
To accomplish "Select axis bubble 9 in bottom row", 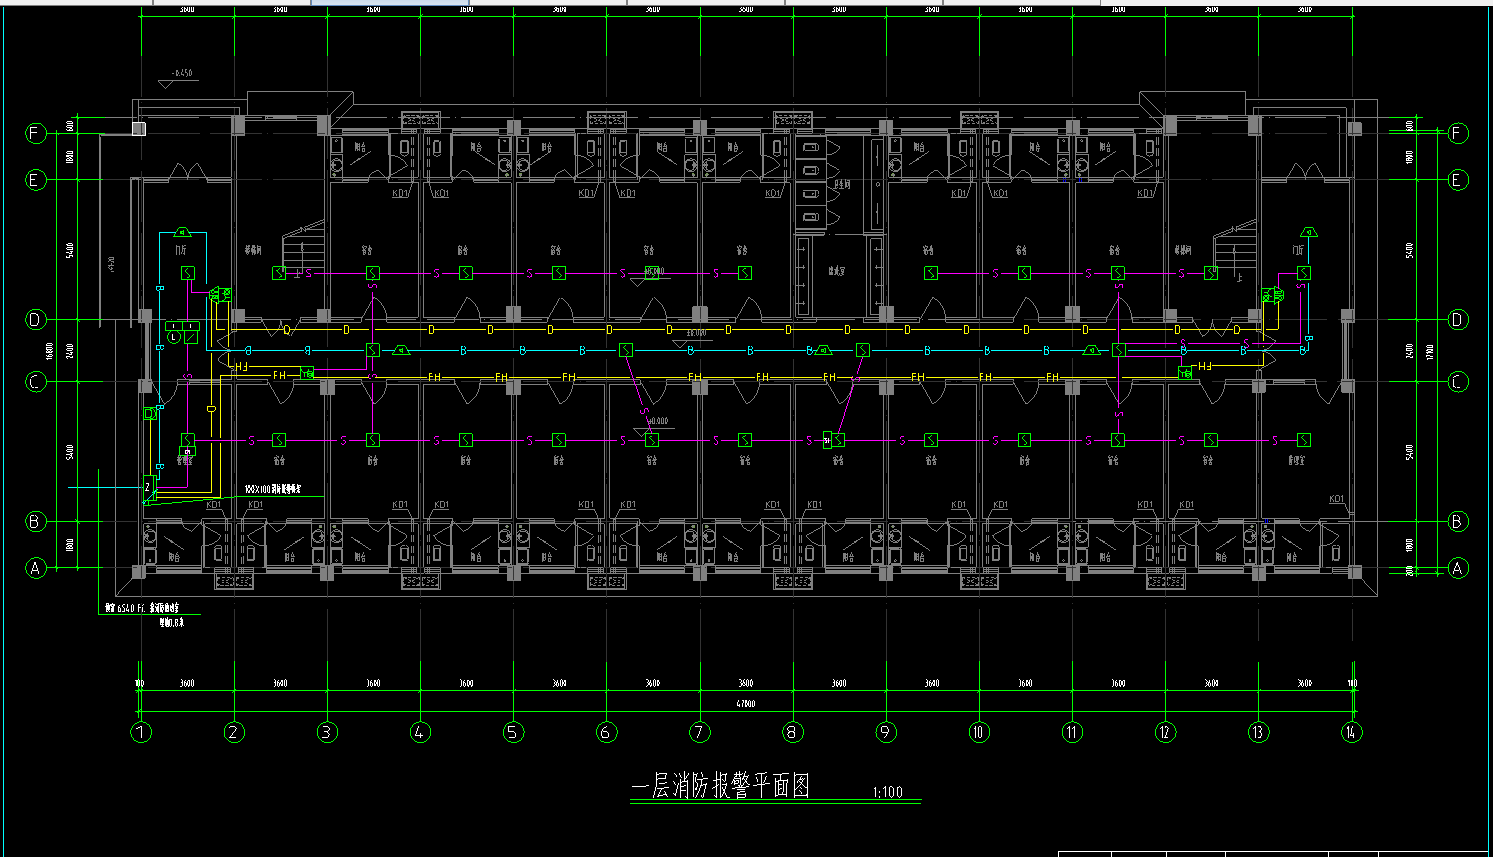I will [x=886, y=732].
